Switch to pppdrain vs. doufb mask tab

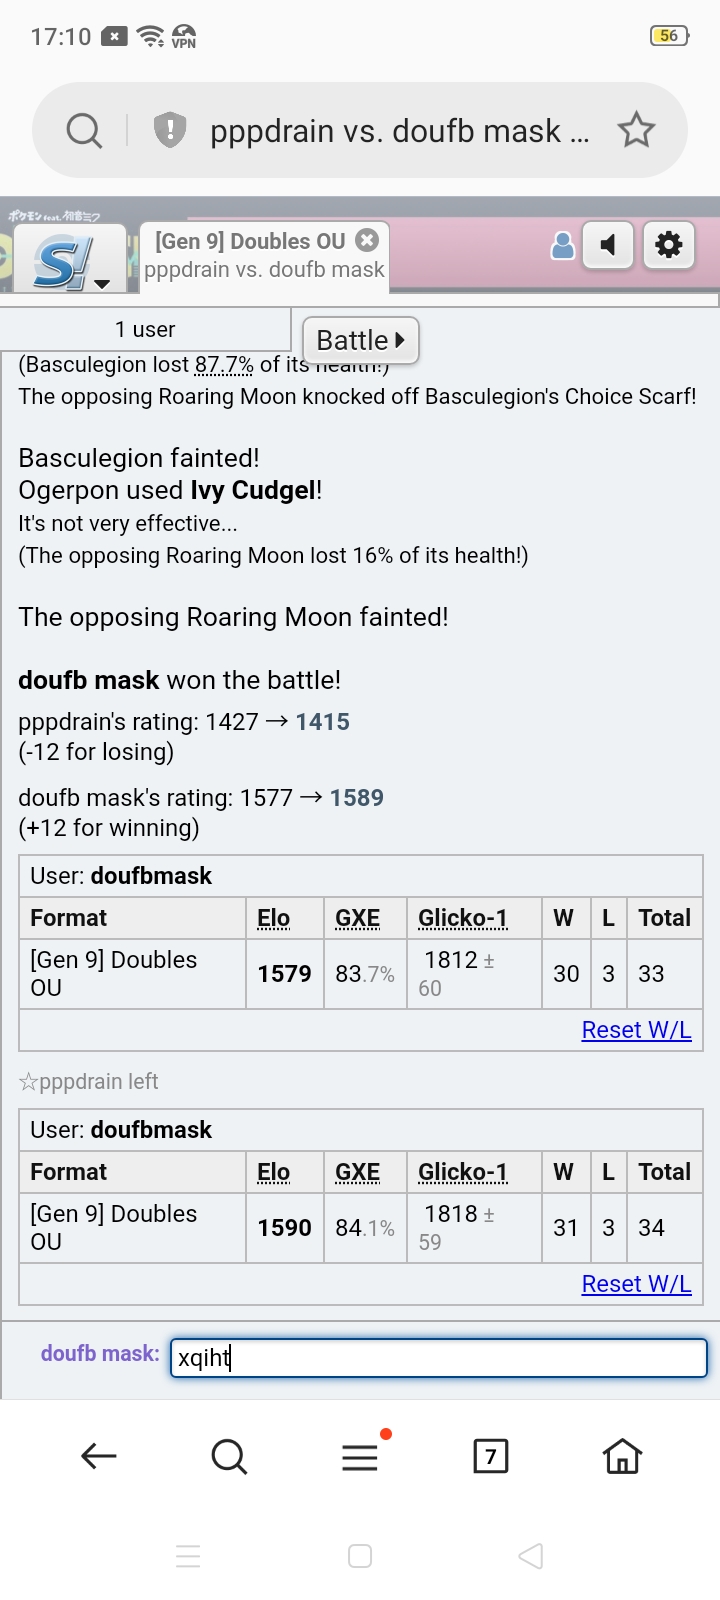[264, 269]
